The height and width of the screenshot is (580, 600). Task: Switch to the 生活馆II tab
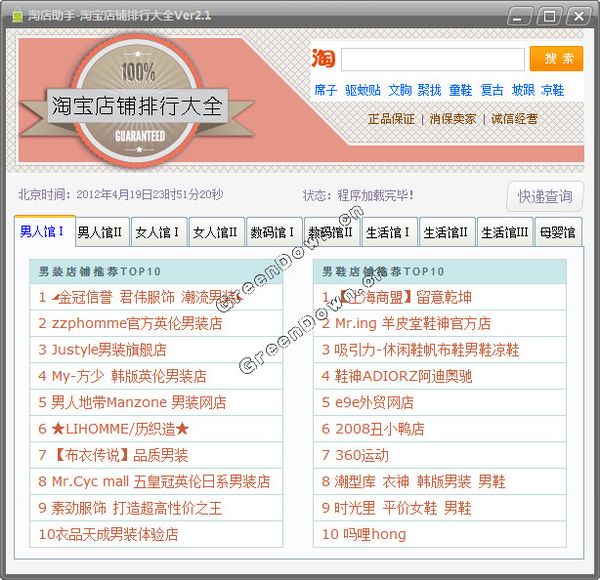[x=447, y=232]
